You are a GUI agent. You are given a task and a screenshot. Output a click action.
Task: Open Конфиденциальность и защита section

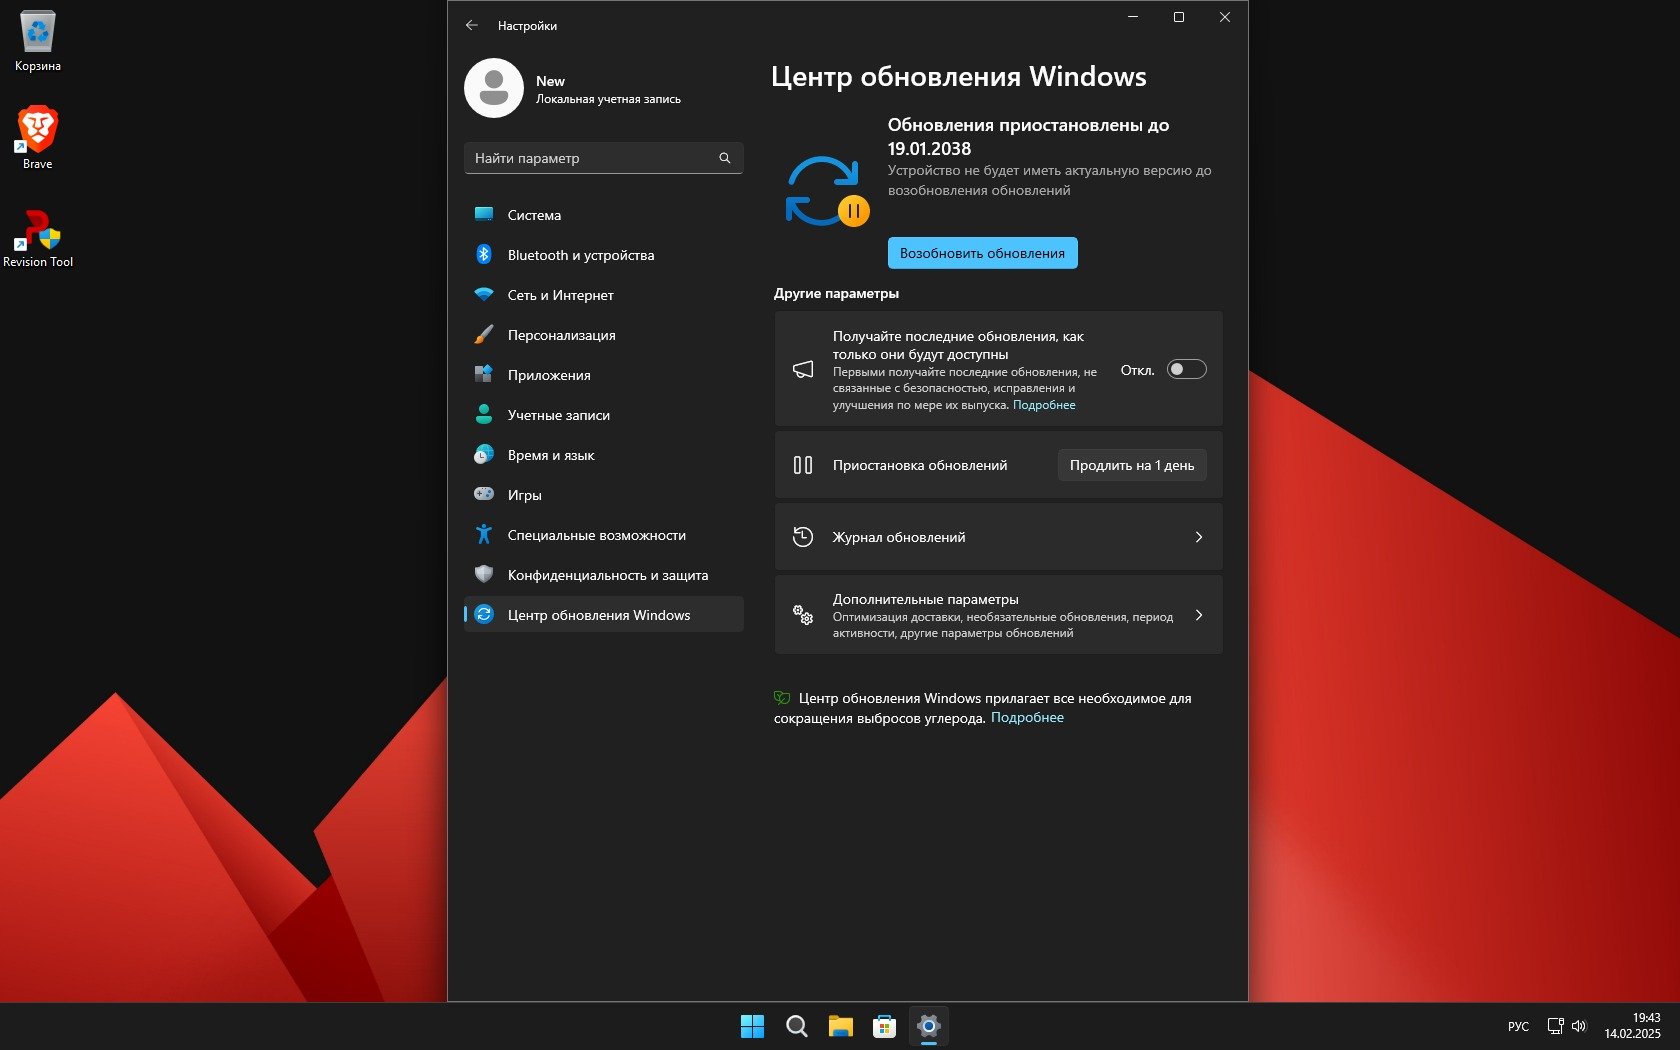coord(604,574)
